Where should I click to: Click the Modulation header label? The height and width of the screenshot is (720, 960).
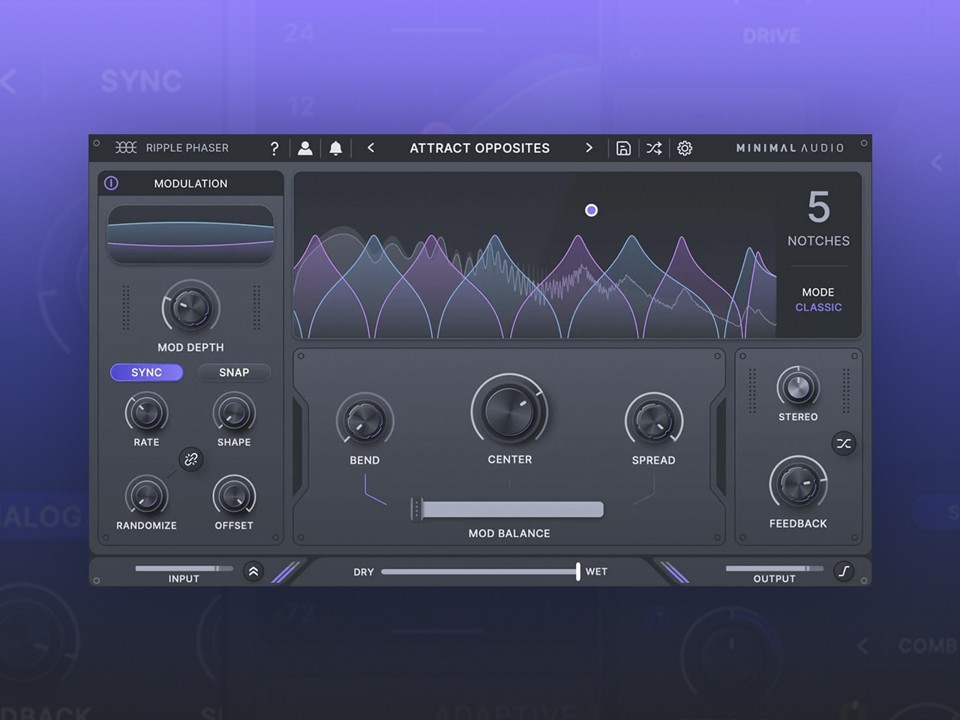click(x=190, y=184)
